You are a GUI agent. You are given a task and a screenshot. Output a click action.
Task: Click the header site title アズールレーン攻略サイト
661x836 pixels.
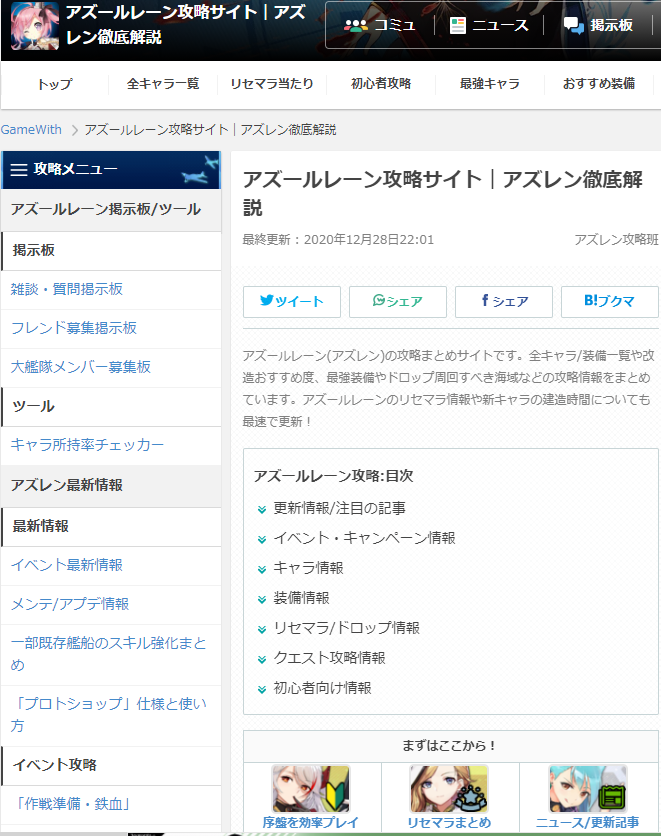(185, 25)
